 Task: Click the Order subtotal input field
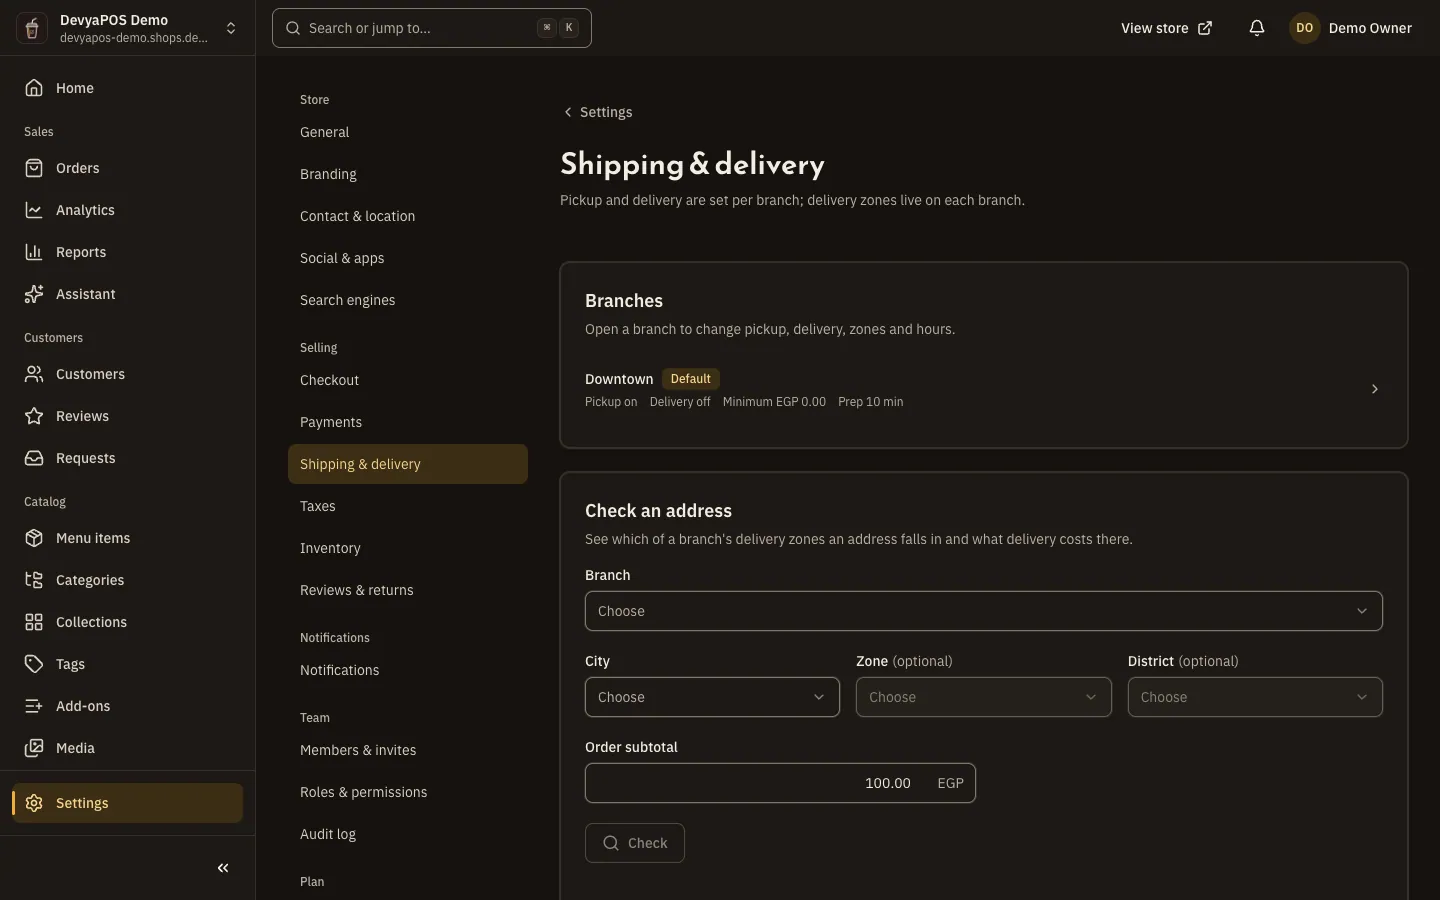point(780,783)
